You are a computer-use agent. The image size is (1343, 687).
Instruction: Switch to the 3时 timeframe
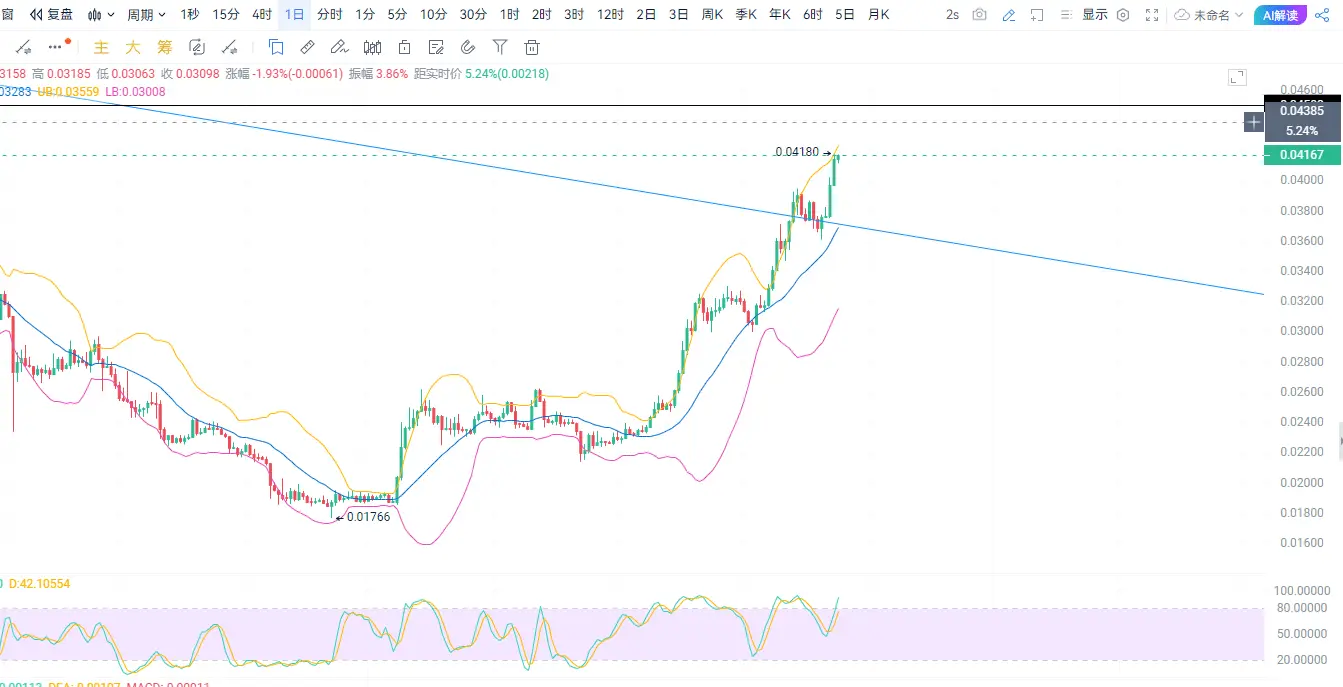[574, 15]
